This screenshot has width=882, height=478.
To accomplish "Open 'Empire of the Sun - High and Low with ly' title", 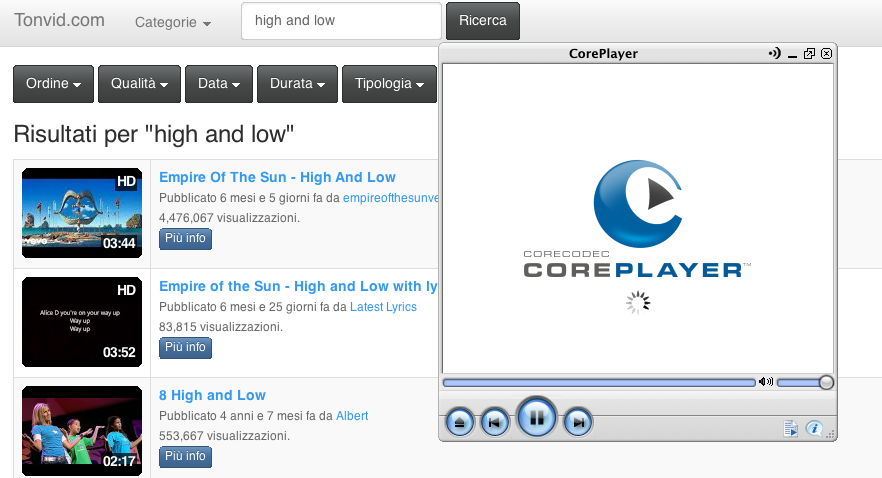I will [x=298, y=286].
